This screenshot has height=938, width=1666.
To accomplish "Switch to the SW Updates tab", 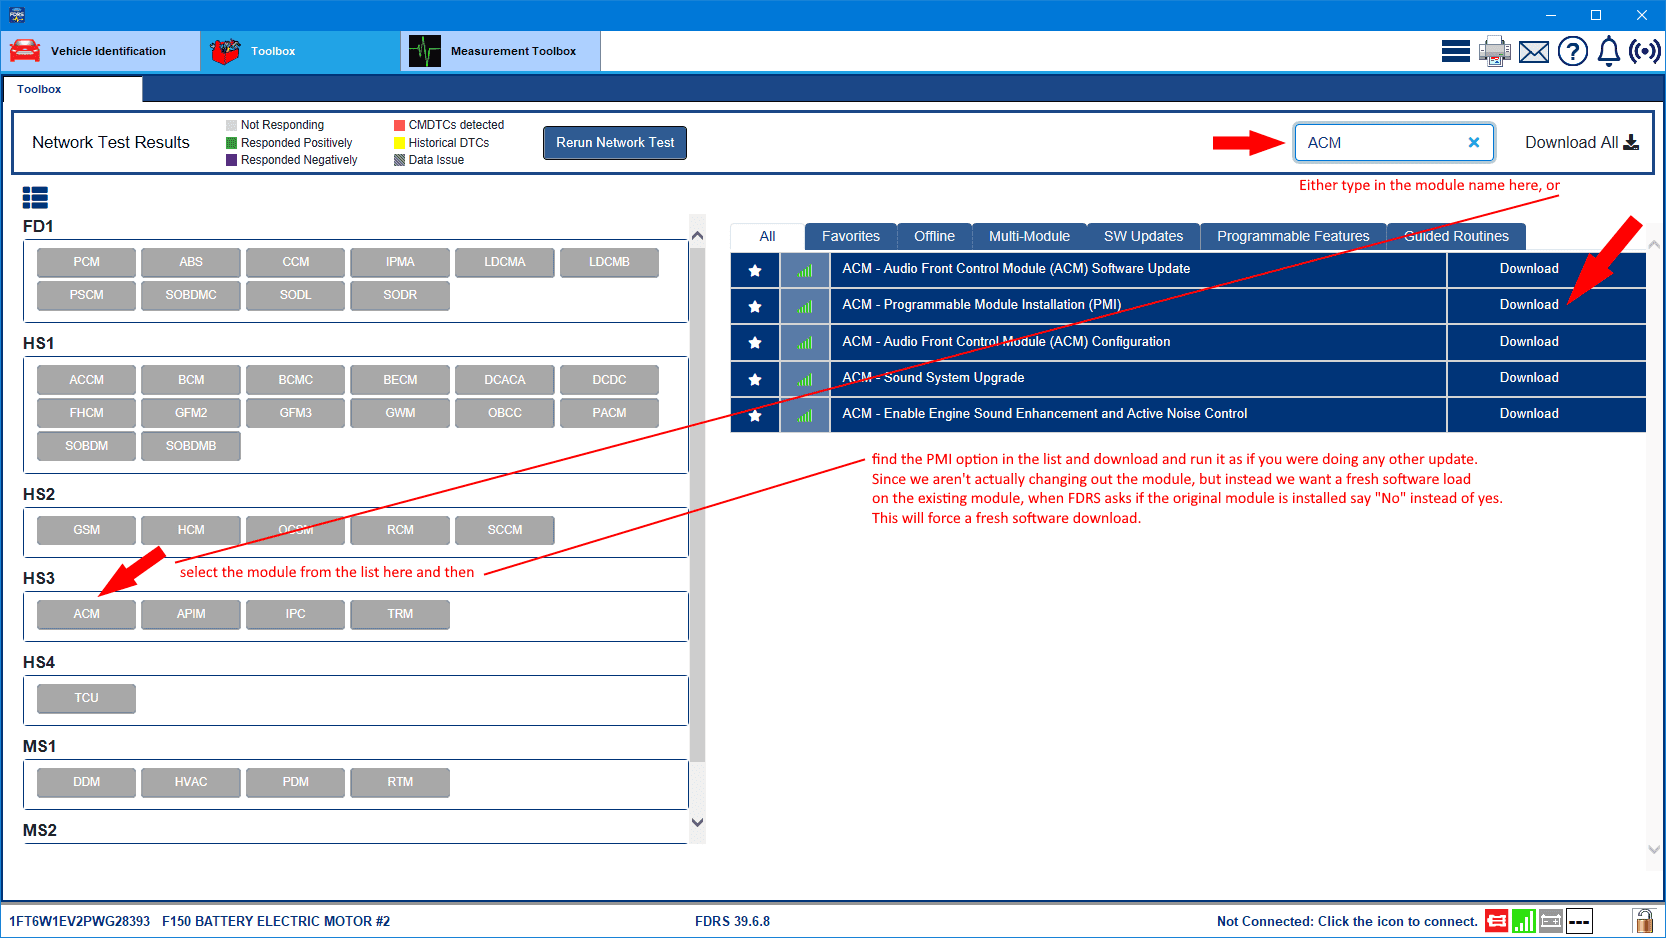I will point(1143,237).
